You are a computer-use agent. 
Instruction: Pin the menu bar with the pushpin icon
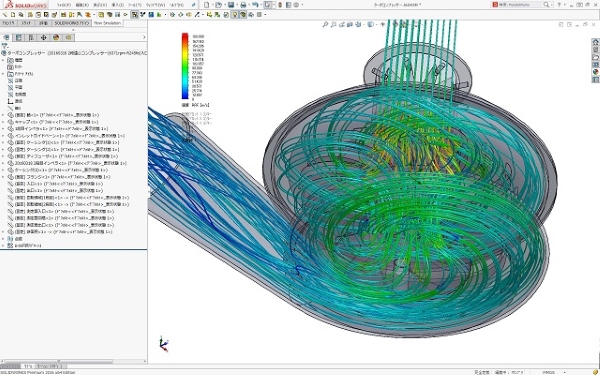click(194, 5)
